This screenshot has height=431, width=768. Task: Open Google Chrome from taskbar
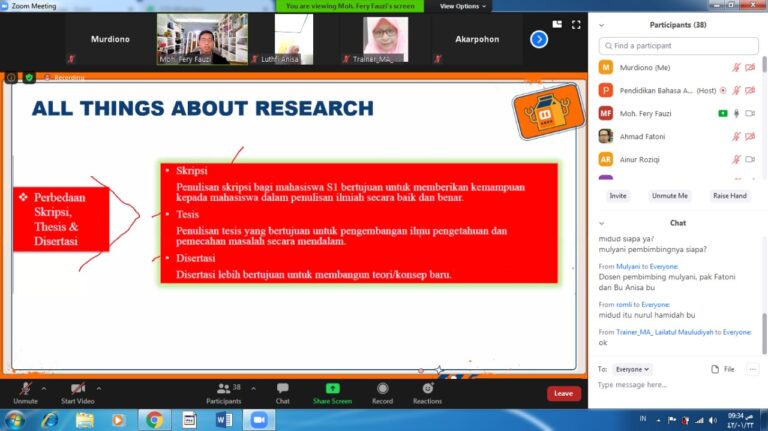click(x=154, y=420)
